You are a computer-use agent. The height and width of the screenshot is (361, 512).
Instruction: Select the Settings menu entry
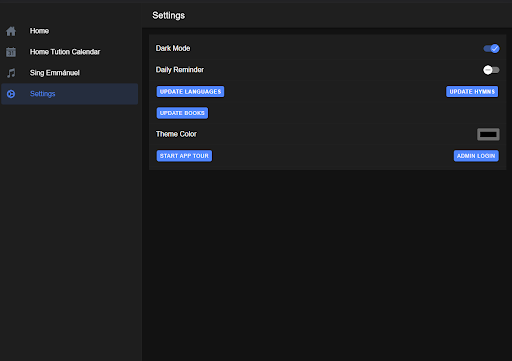(x=70, y=94)
